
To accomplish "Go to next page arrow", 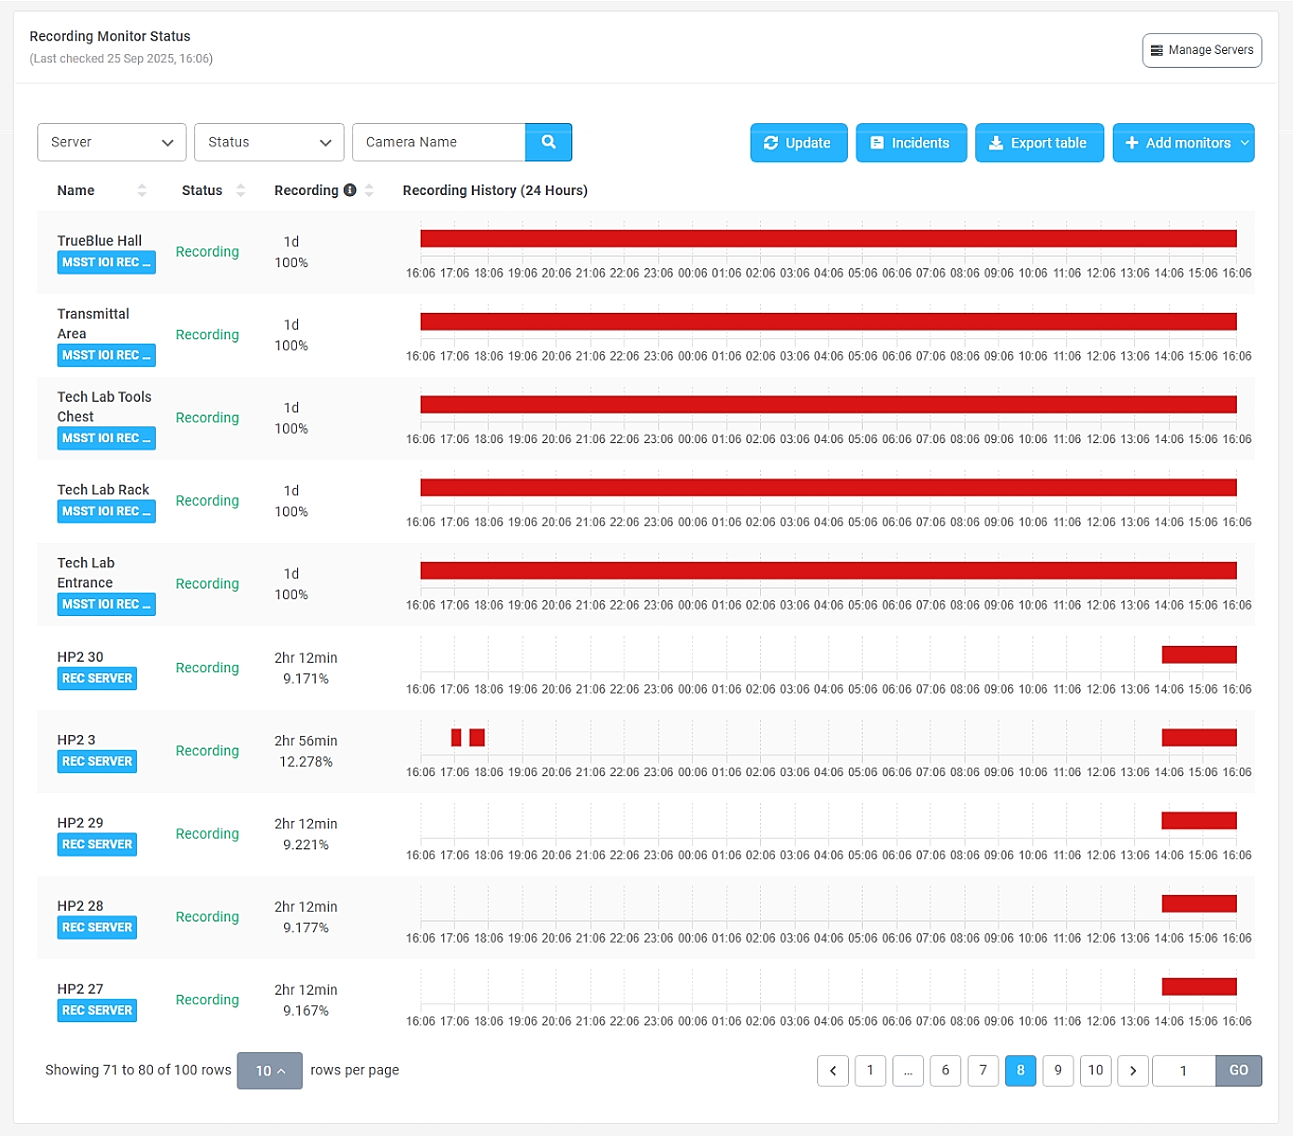I will coord(1132,1070).
